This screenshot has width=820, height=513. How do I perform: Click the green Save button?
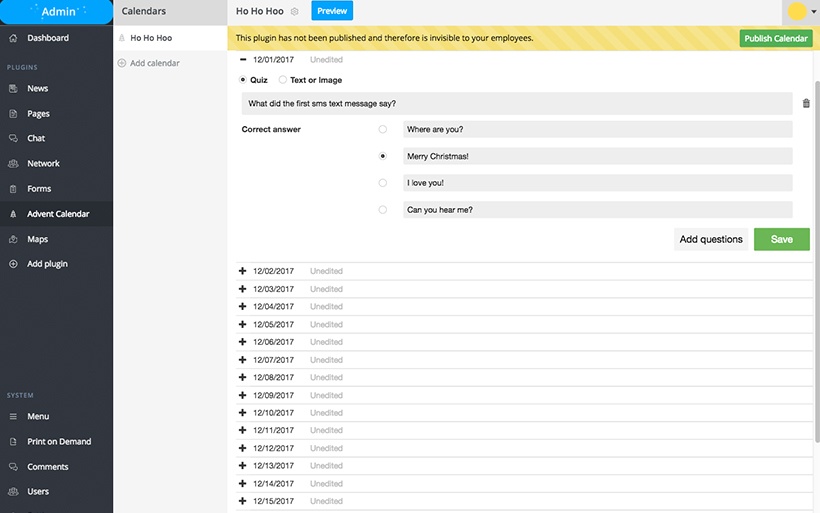pyautogui.click(x=781, y=239)
